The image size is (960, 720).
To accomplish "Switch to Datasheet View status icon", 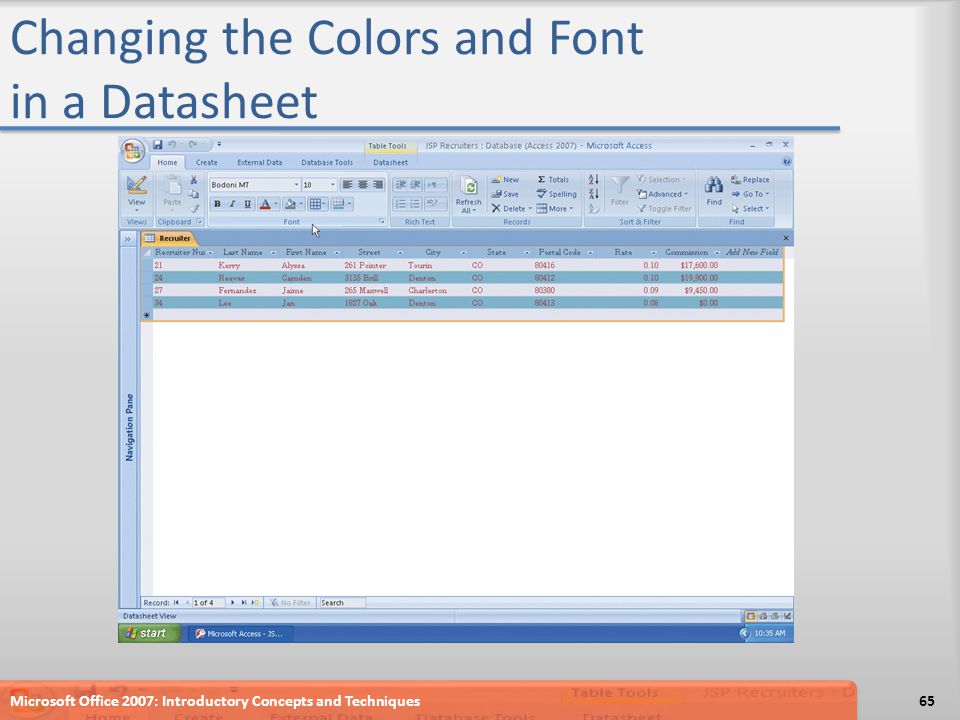I will (x=749, y=616).
